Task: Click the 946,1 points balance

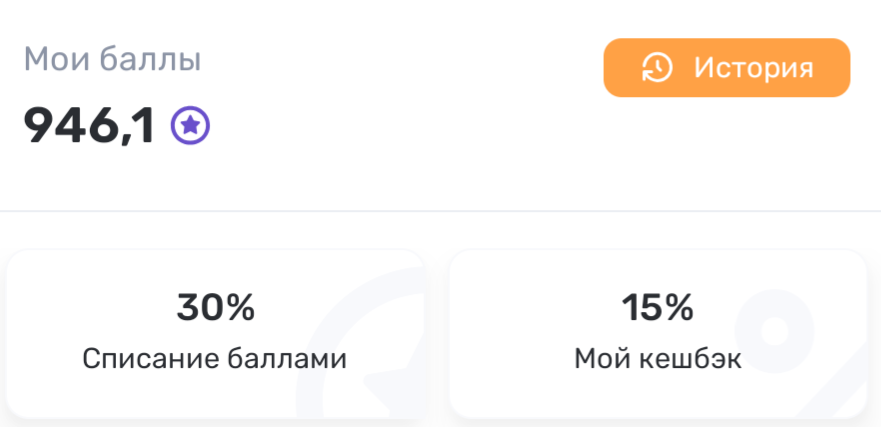Action: coord(89,126)
